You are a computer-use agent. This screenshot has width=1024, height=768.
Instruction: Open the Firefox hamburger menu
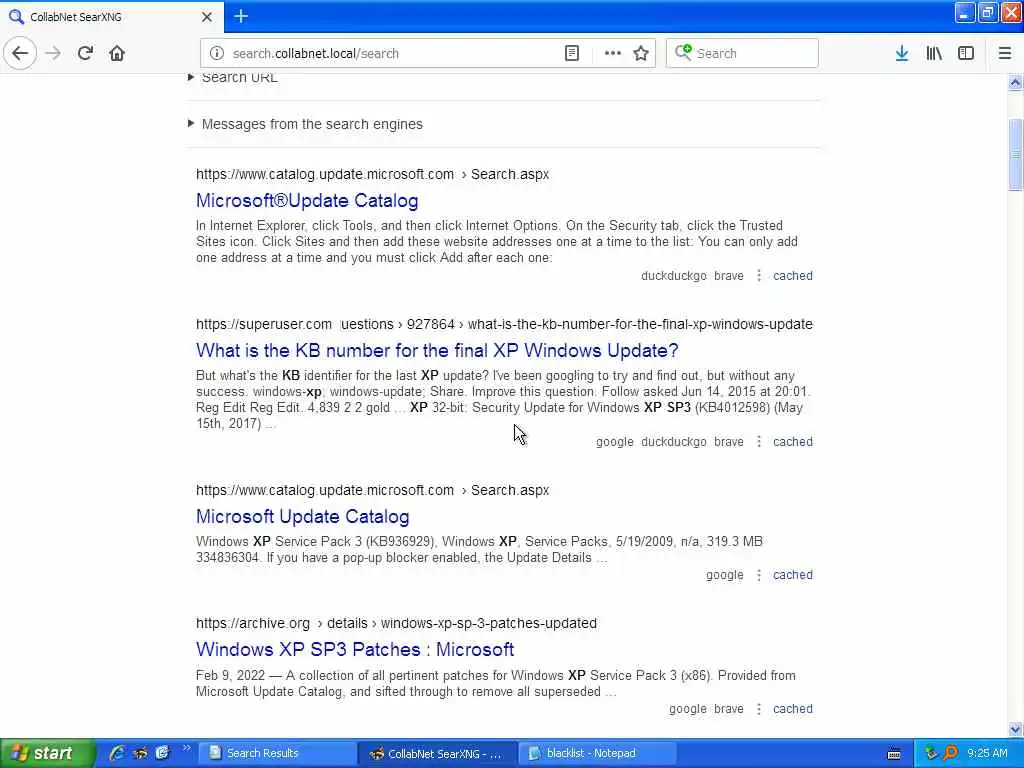click(x=1005, y=53)
